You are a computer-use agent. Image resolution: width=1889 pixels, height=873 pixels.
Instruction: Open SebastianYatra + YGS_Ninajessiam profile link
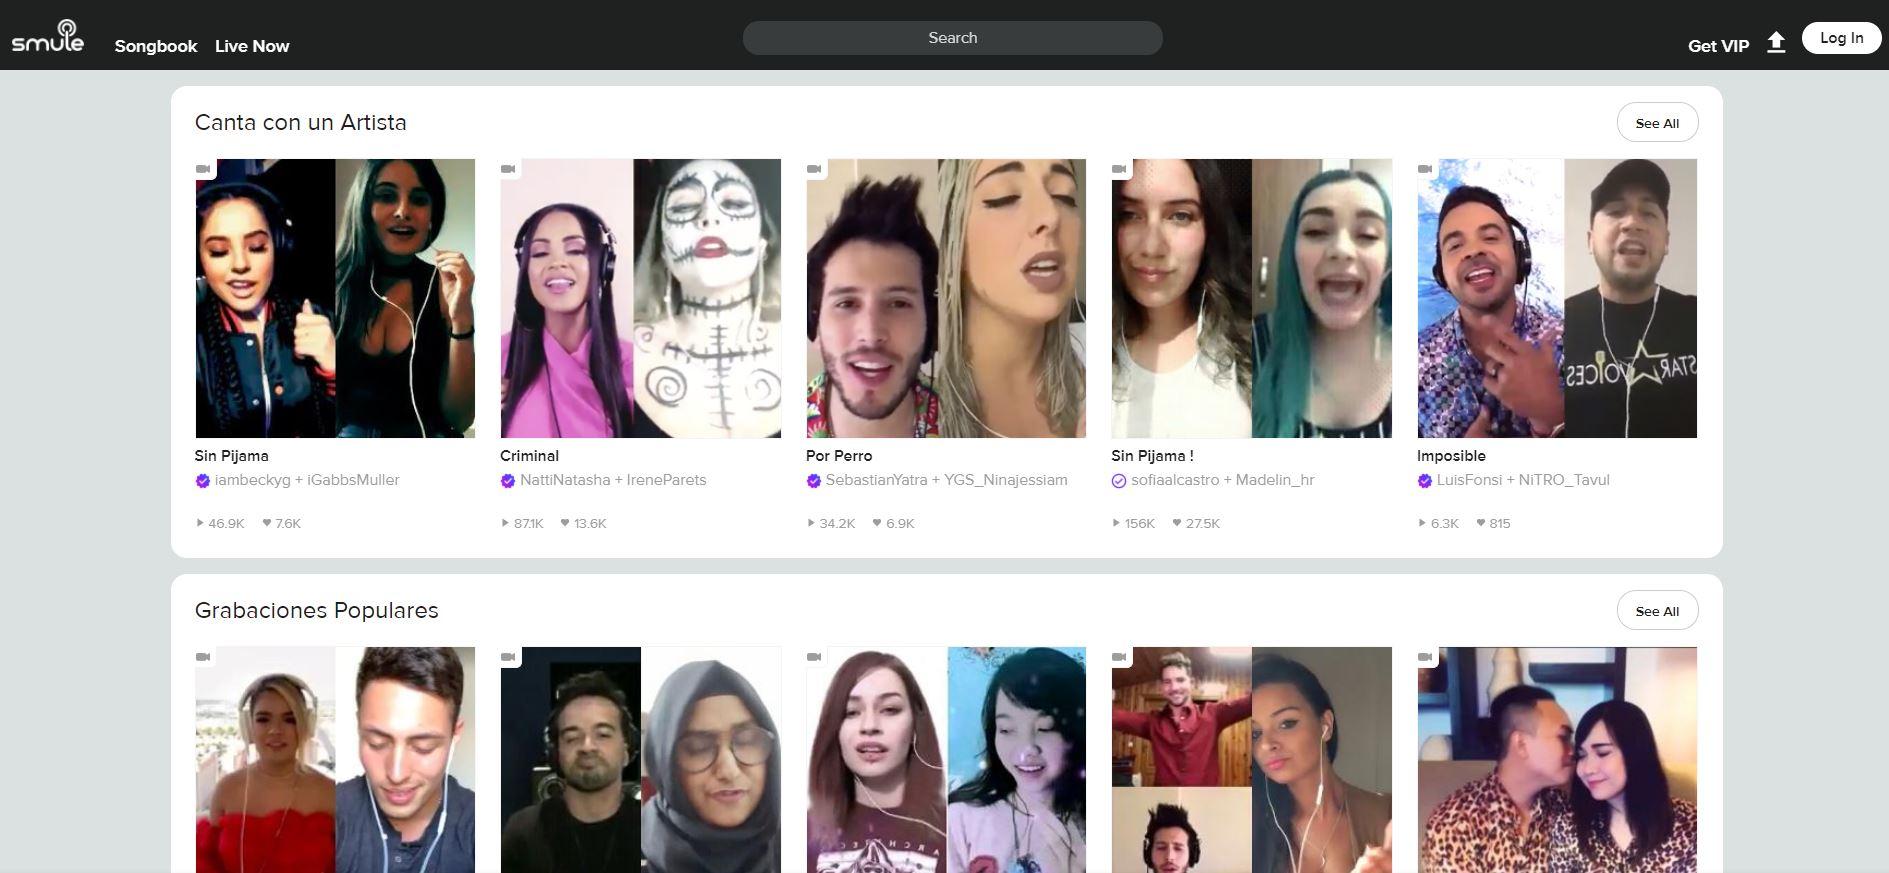click(x=946, y=480)
